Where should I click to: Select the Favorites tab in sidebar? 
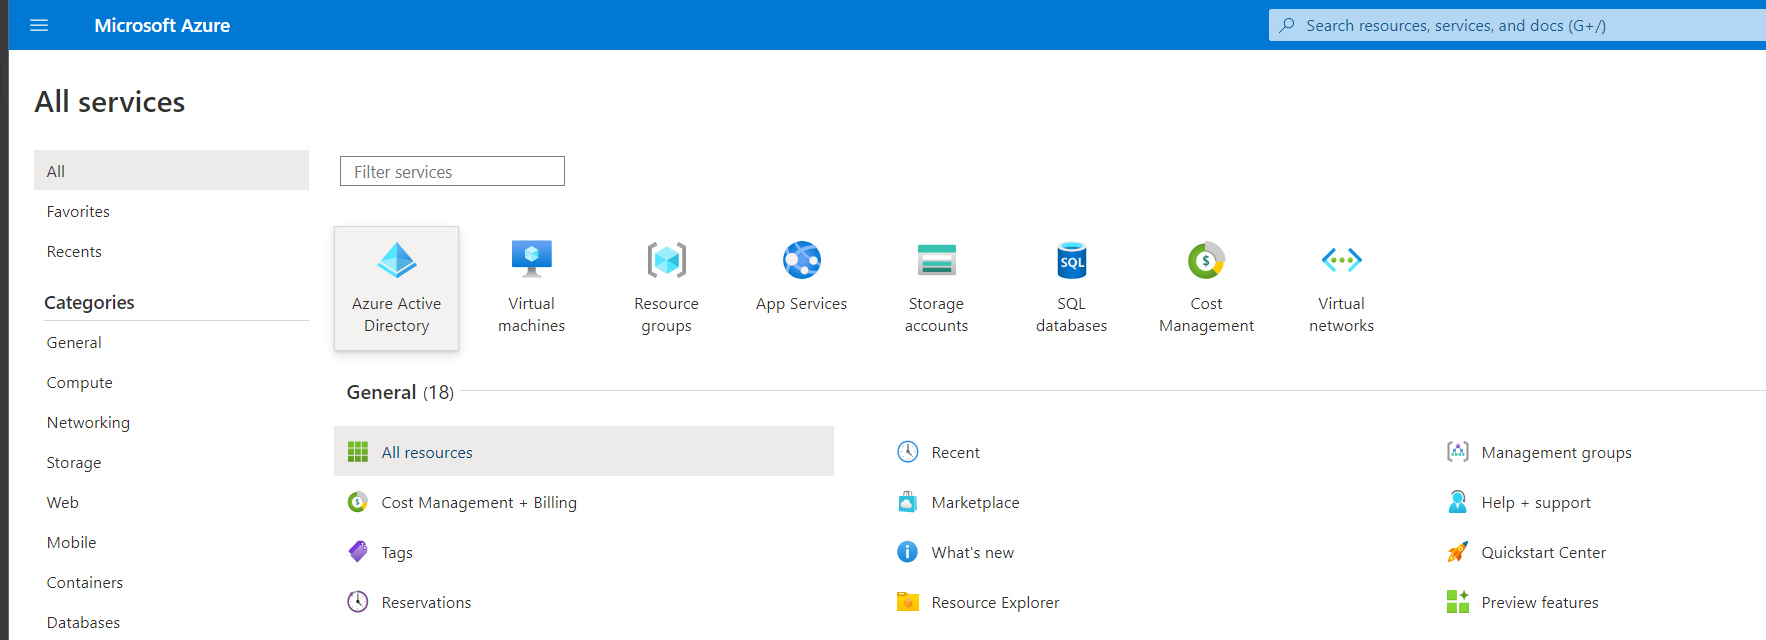78,212
